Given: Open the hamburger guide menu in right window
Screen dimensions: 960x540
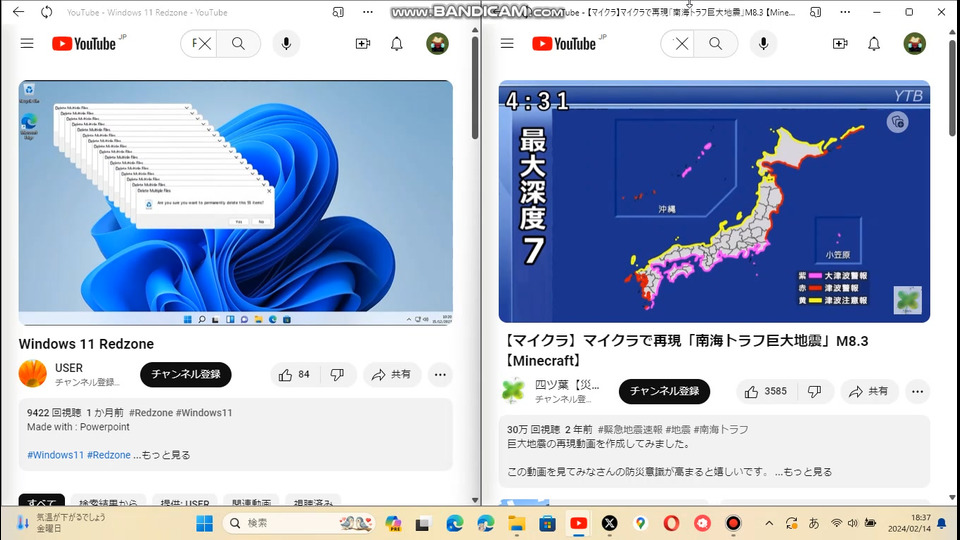Looking at the screenshot, I should click(507, 43).
